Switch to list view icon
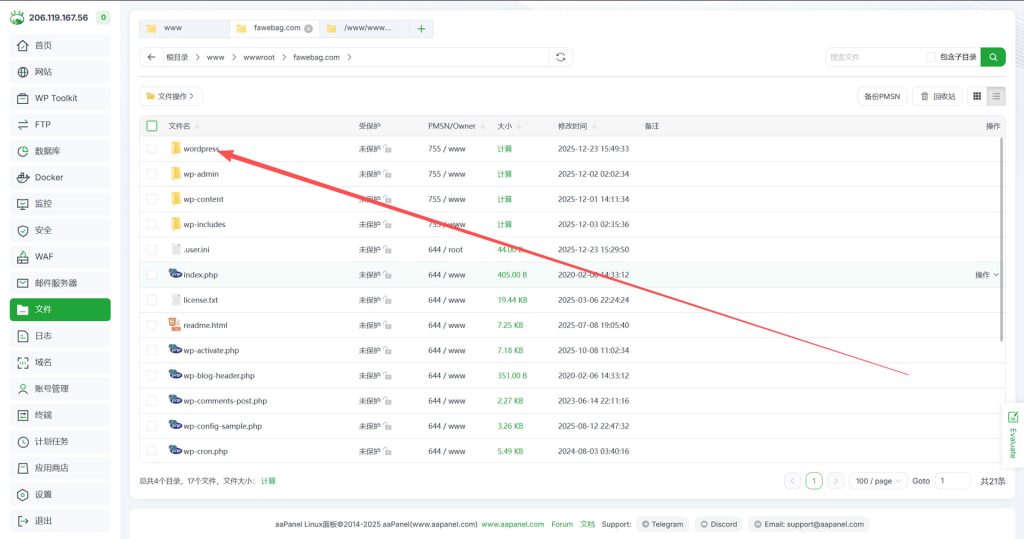Image resolution: width=1024 pixels, height=539 pixels. pyautogui.click(x=996, y=96)
